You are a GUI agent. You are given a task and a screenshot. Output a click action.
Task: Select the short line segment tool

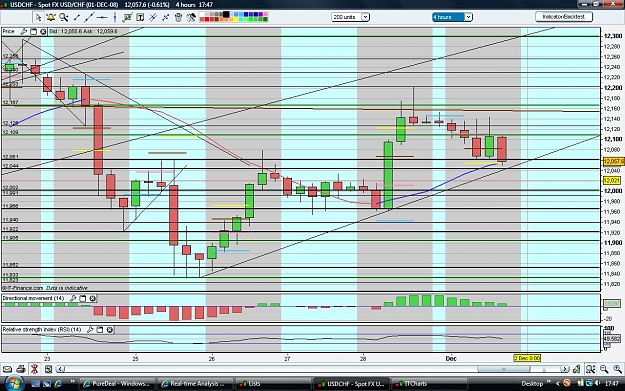point(77,17)
